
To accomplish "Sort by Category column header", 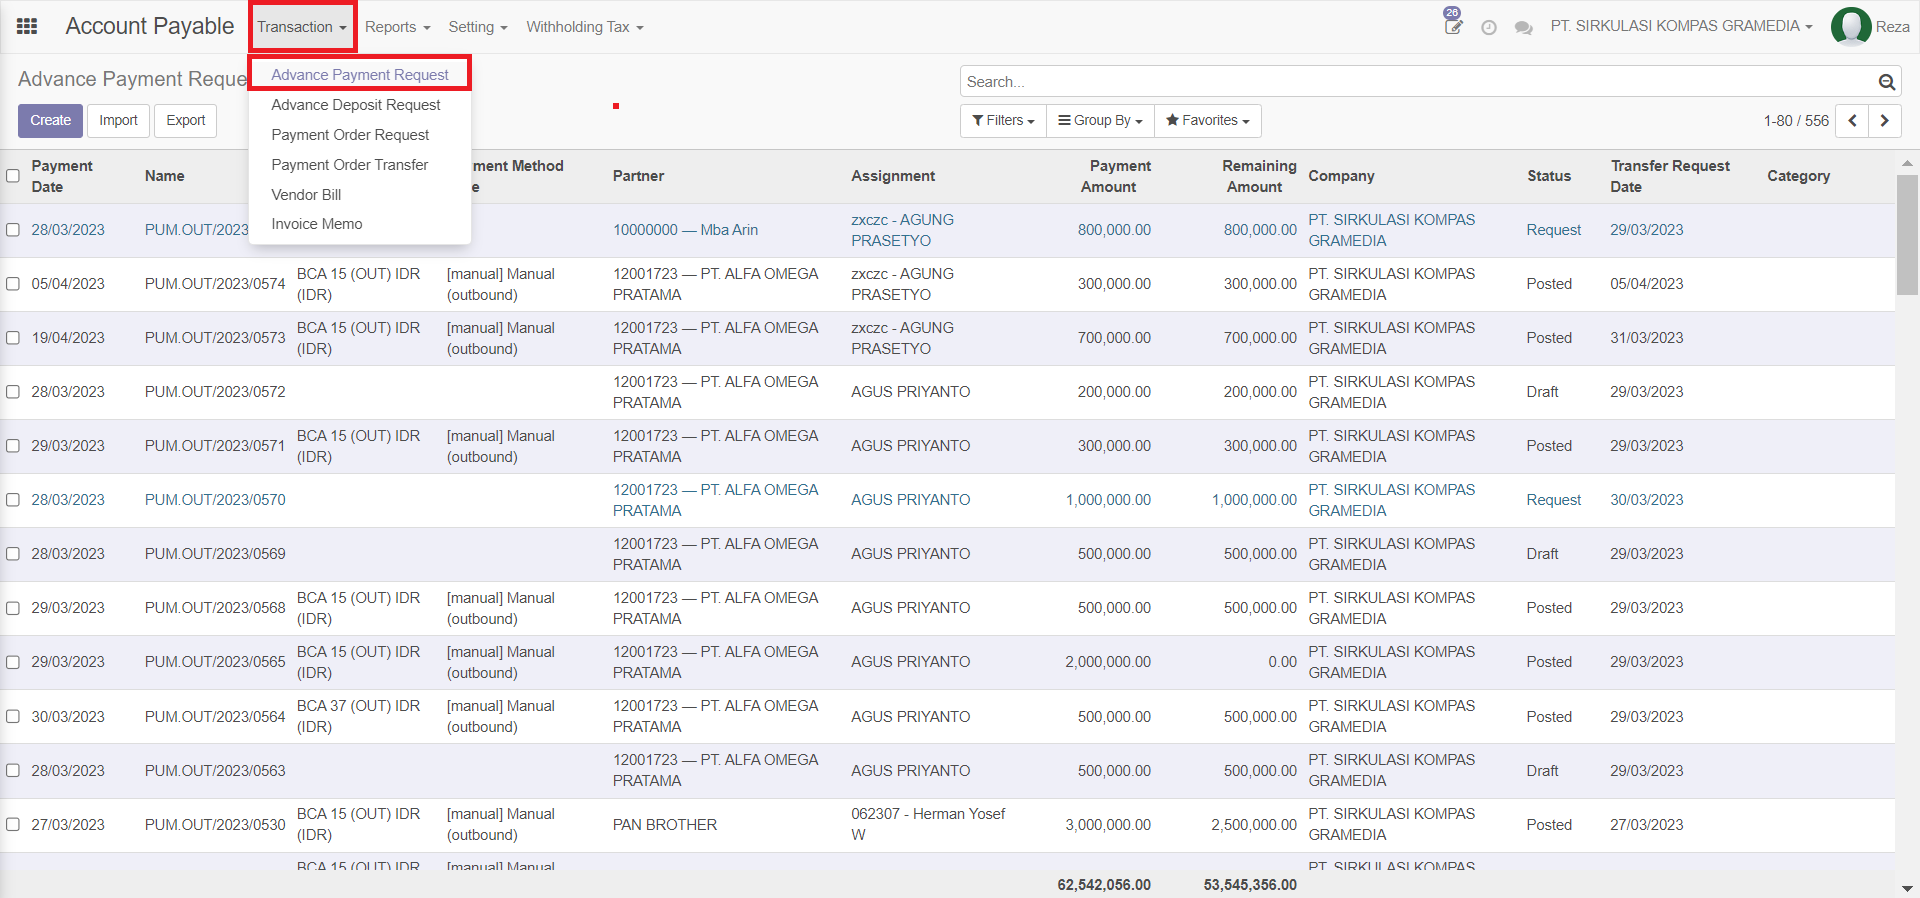I will point(1798,176).
